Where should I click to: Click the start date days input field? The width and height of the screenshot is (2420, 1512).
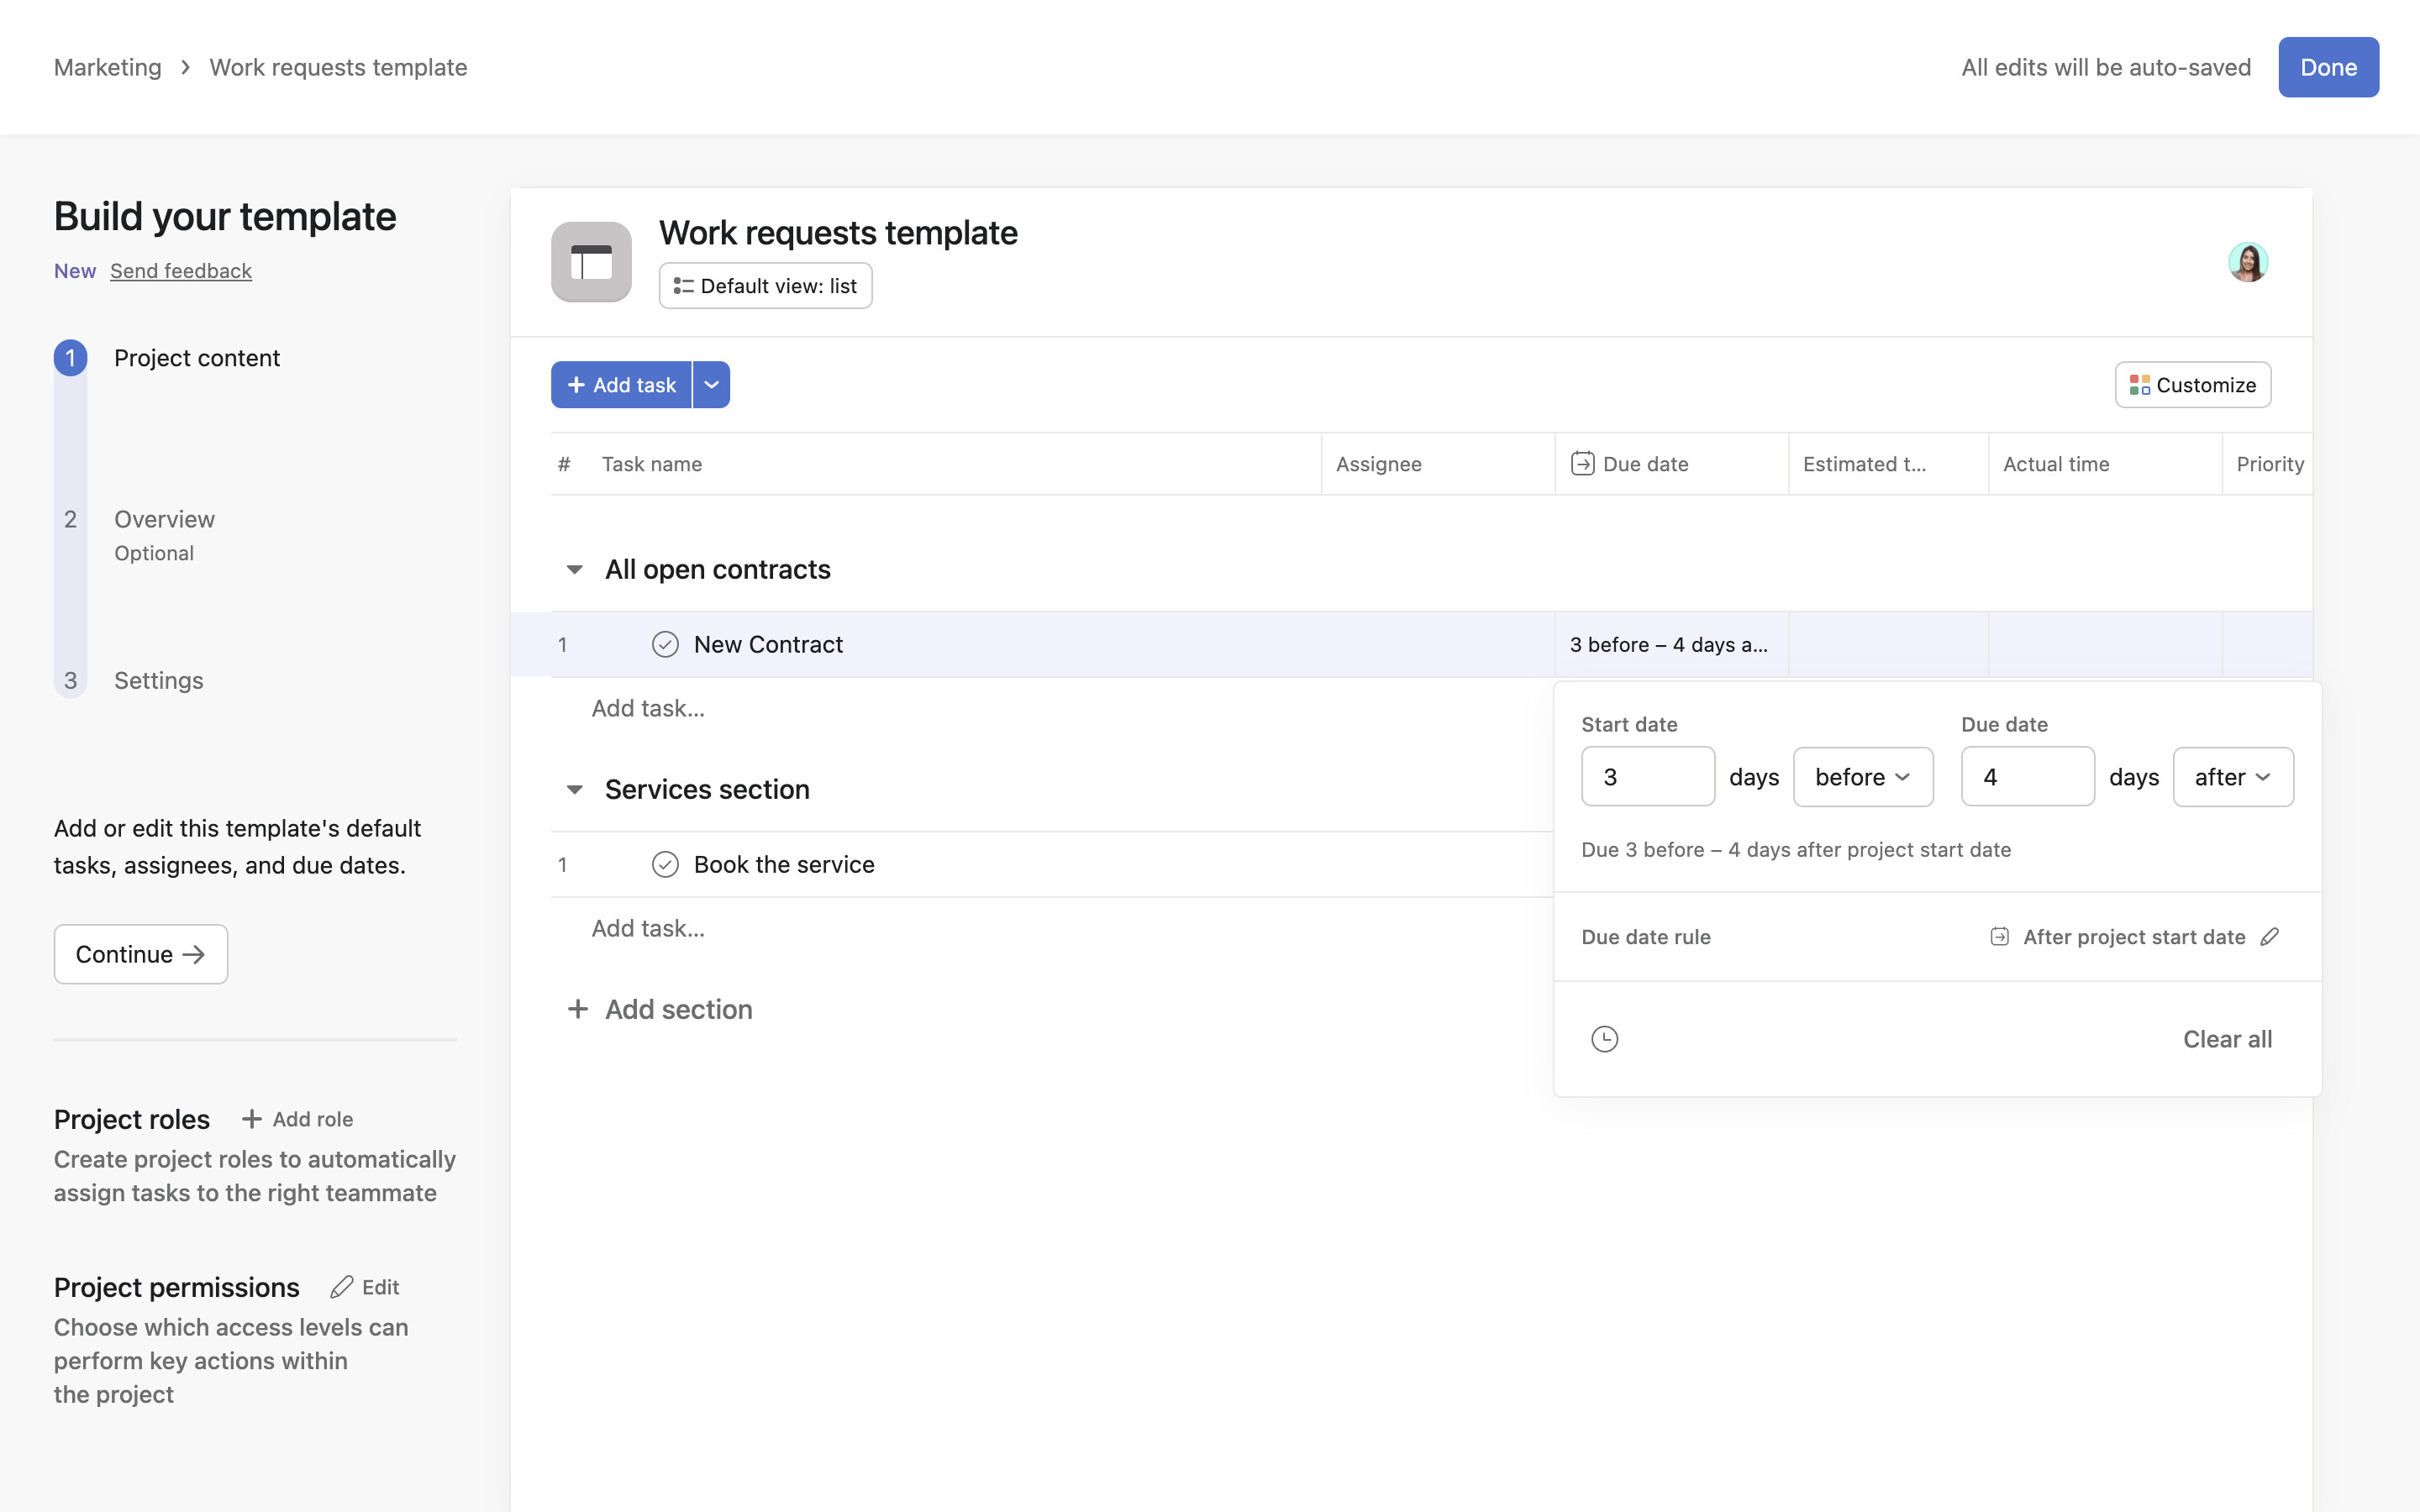(1647, 777)
